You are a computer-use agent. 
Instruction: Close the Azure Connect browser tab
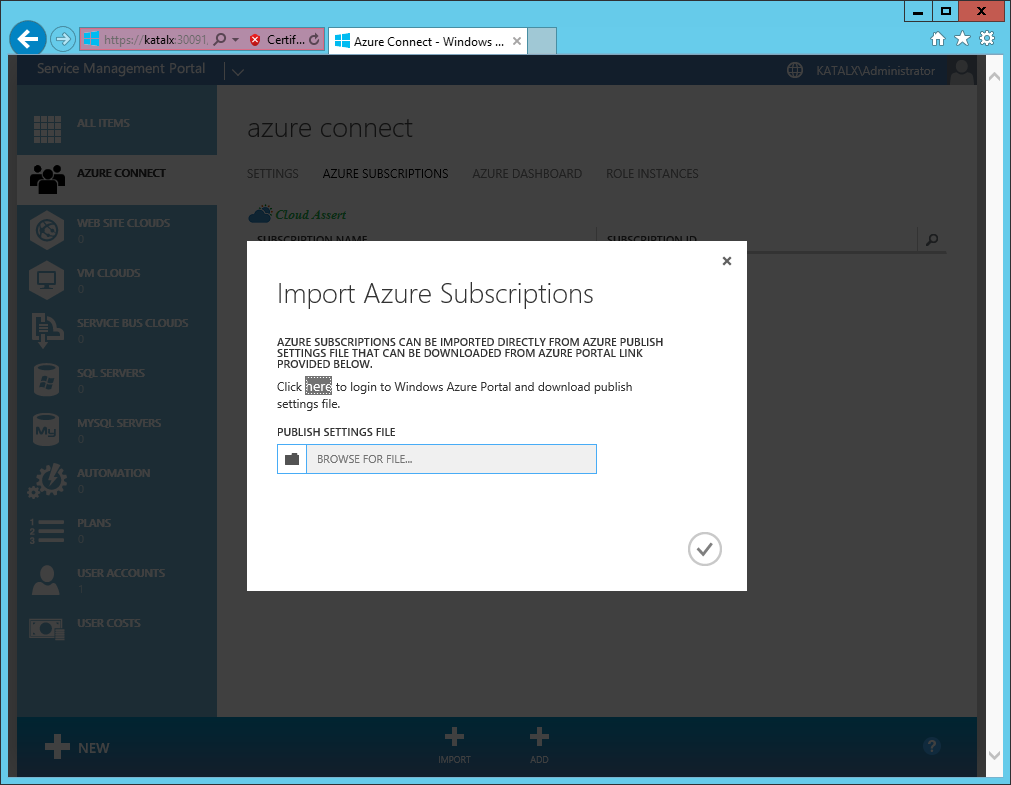click(516, 41)
